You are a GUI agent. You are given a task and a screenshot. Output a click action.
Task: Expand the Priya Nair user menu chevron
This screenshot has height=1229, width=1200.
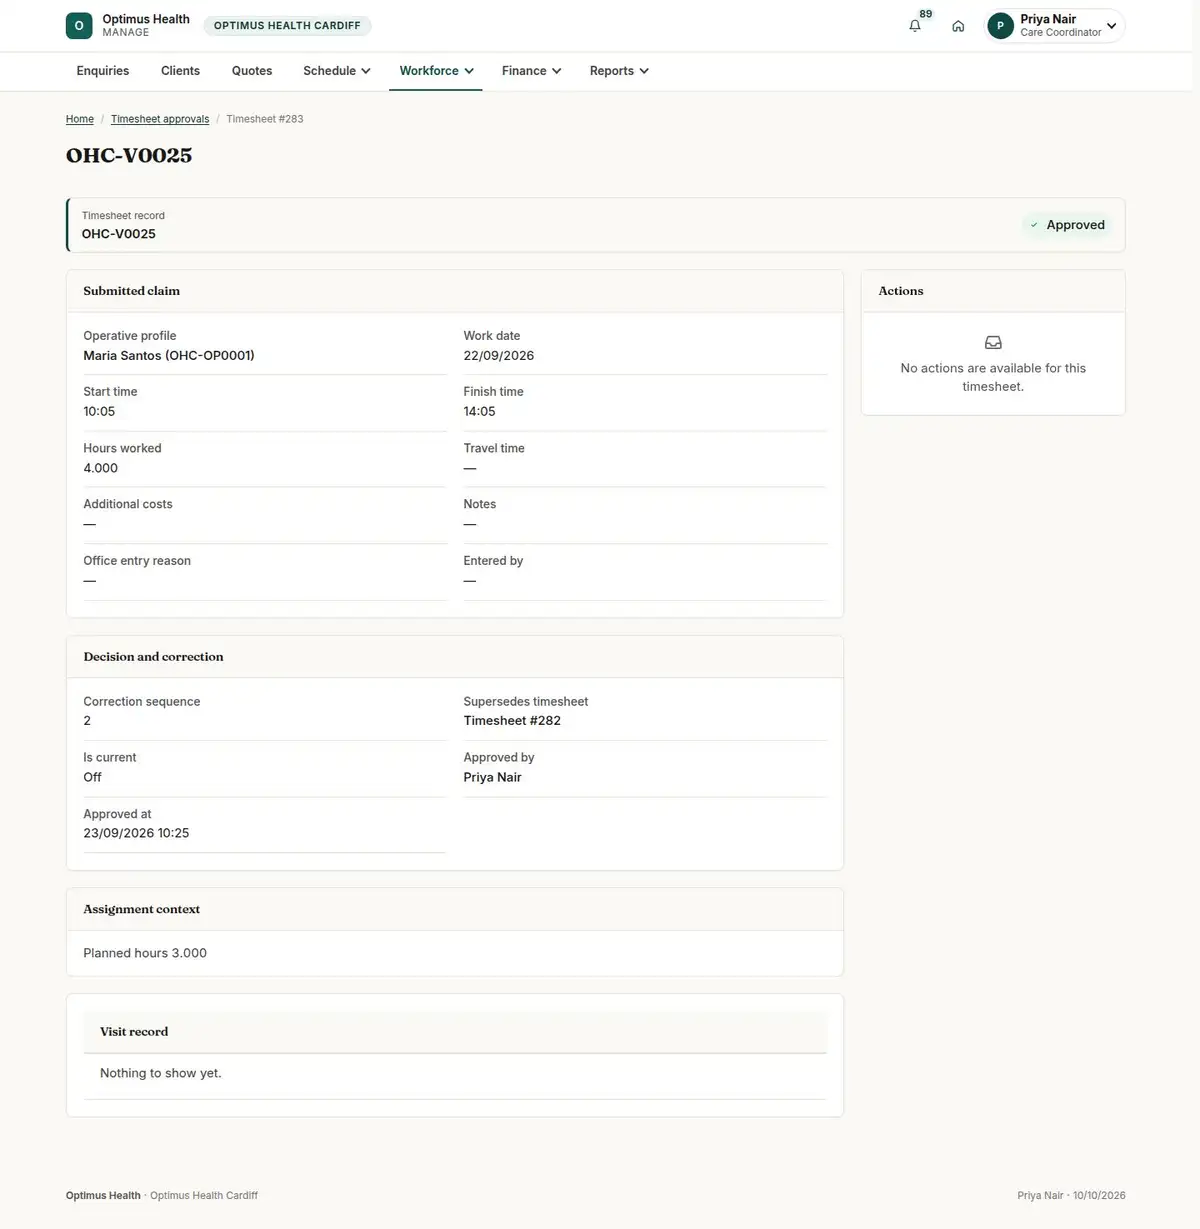click(x=1111, y=26)
